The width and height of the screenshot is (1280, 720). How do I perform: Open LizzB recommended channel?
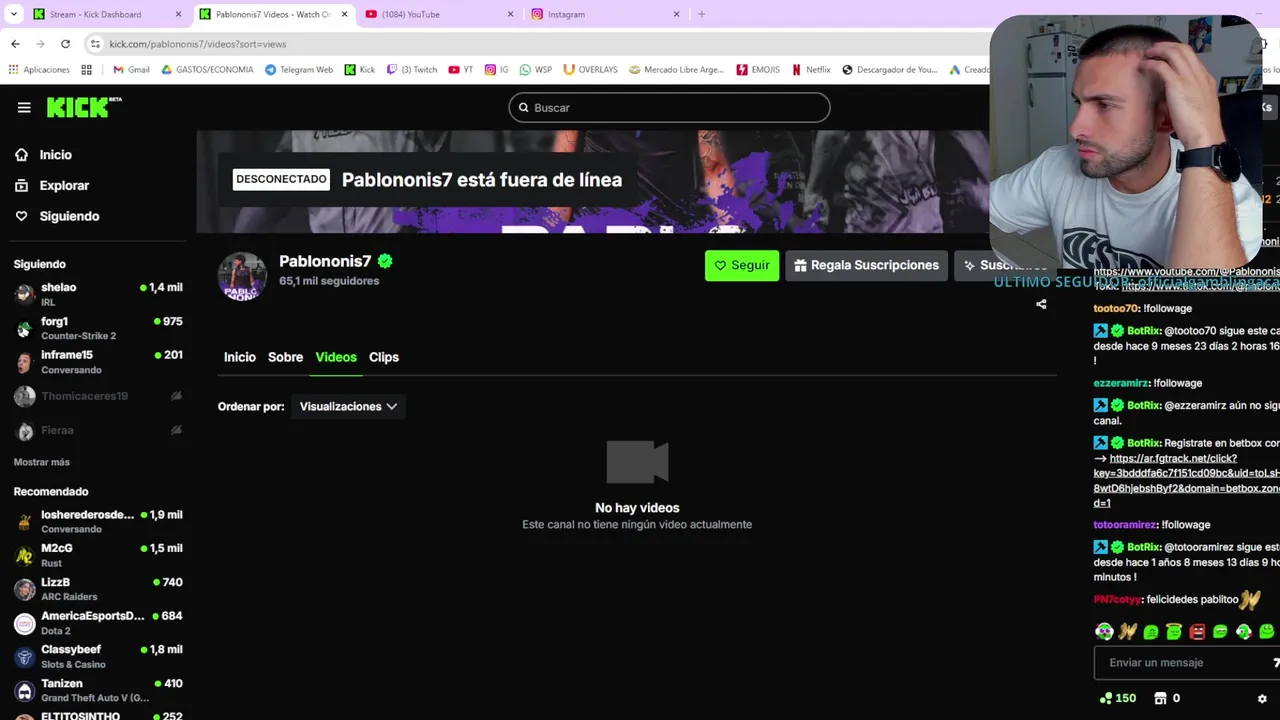pos(98,589)
